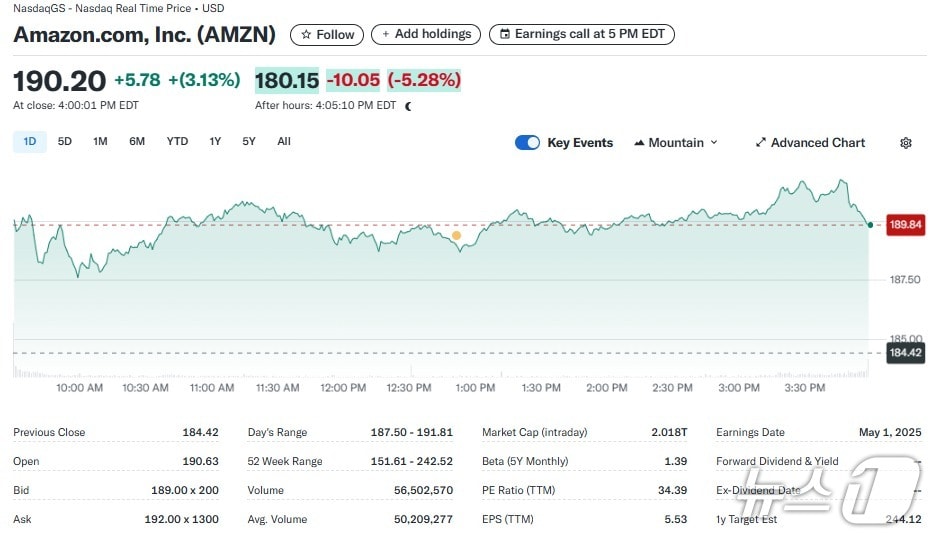Click the Earnings call at 5 PM EDT button
934x538 pixels.
pos(582,34)
